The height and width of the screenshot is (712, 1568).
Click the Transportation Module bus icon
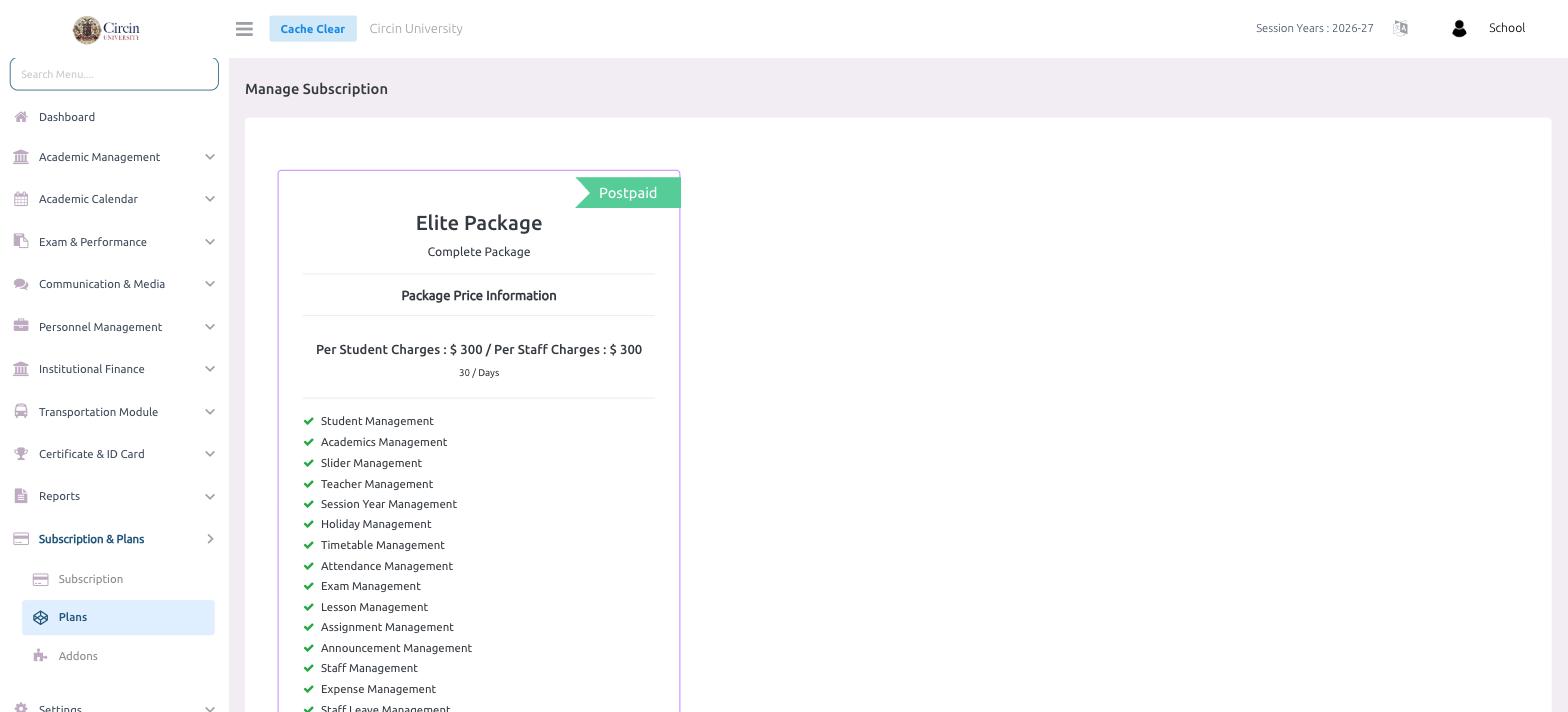tap(21, 412)
